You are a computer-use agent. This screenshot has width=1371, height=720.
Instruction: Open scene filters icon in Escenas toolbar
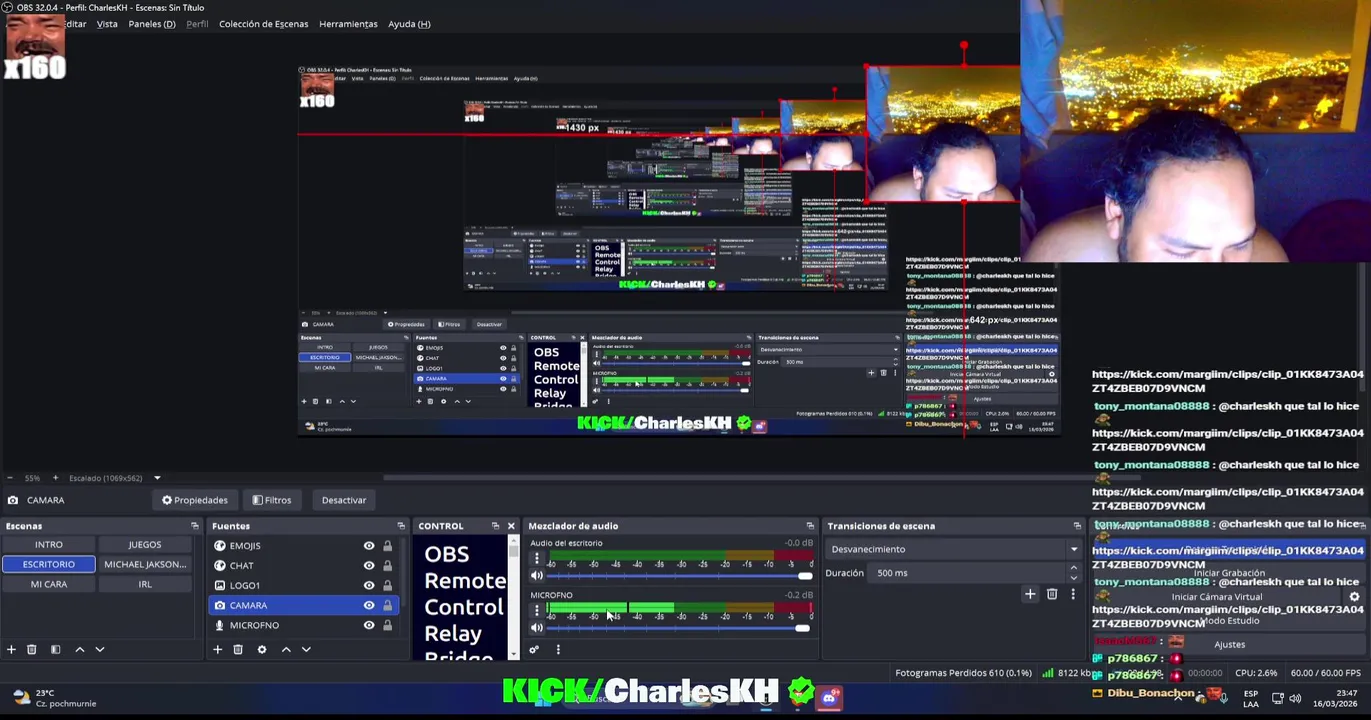(55, 650)
